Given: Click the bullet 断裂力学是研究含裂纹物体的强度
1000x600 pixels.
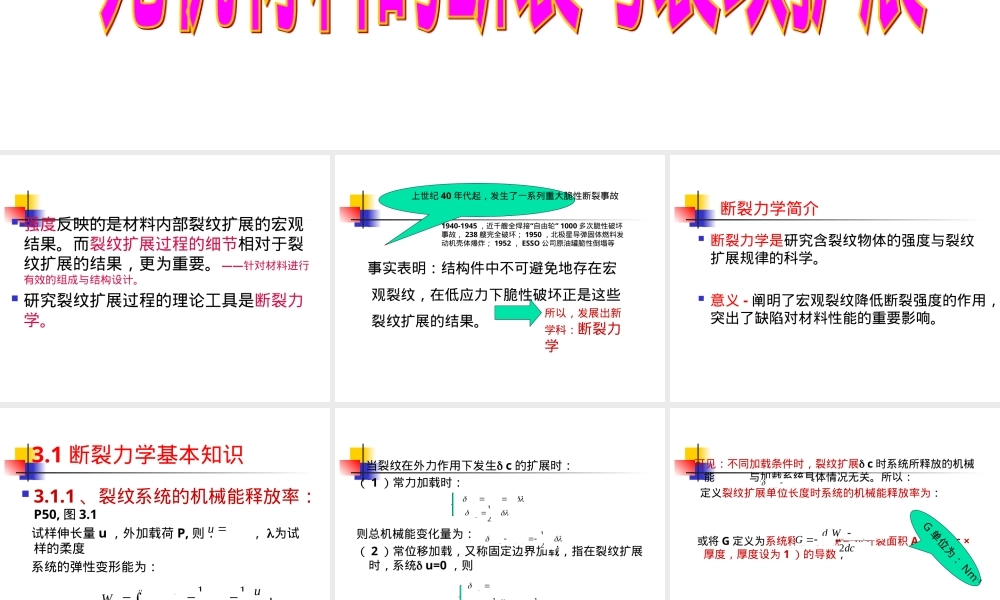Looking at the screenshot, I should (x=842, y=249).
